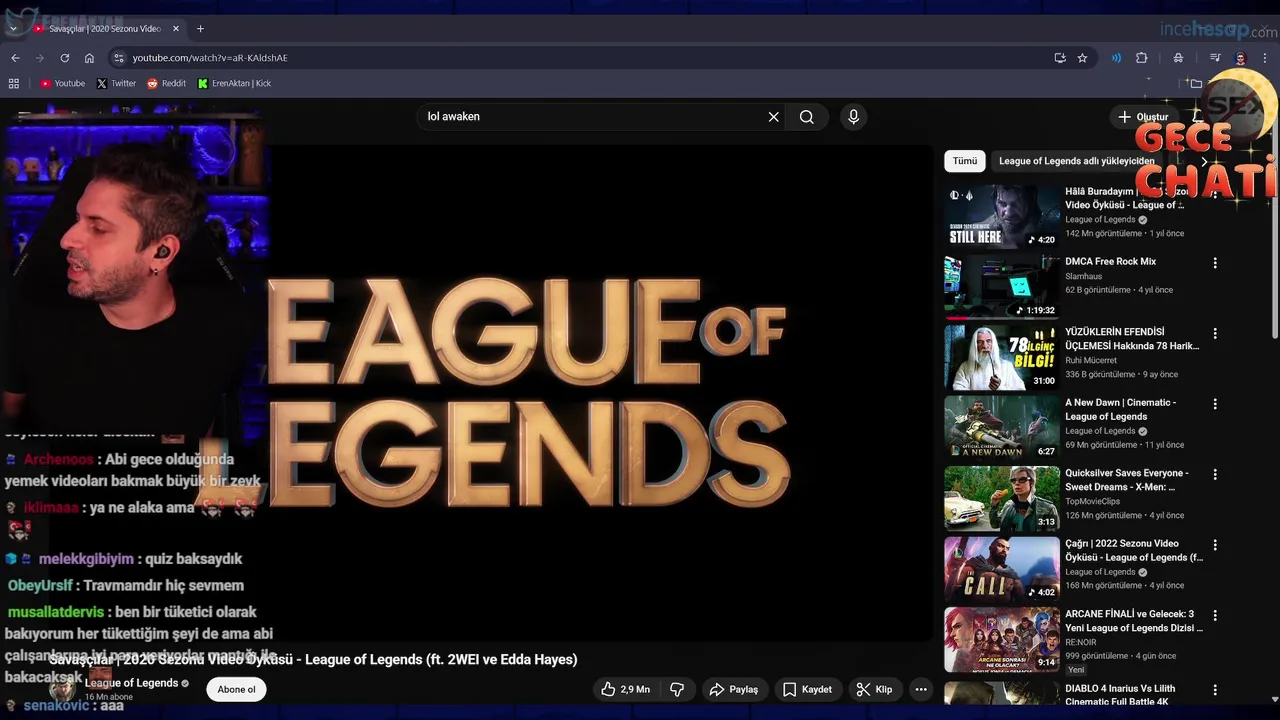Select the Tümü filter chip

click(965, 161)
